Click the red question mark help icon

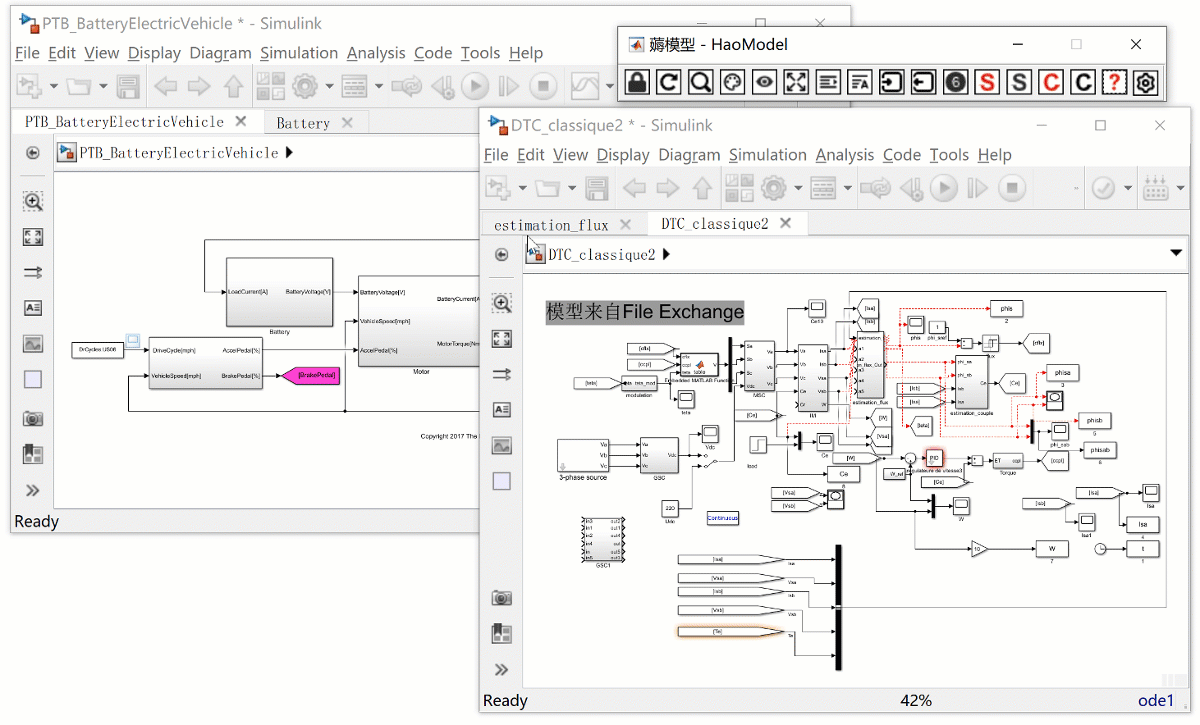tap(1114, 82)
